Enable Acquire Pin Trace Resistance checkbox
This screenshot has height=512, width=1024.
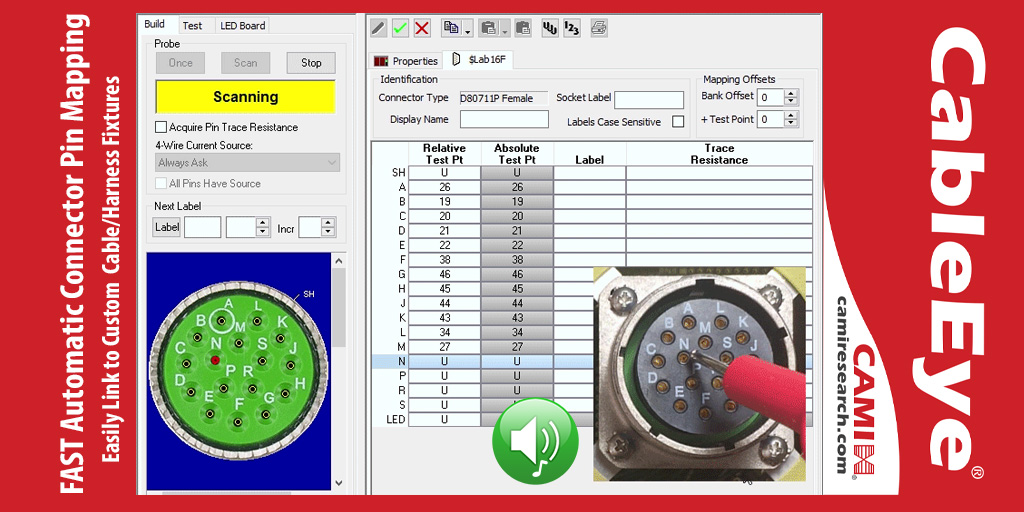(161, 127)
